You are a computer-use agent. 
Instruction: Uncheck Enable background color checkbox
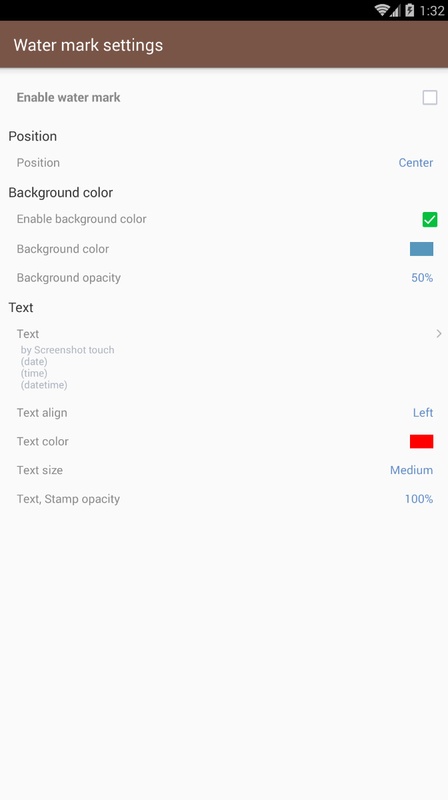tap(430, 219)
